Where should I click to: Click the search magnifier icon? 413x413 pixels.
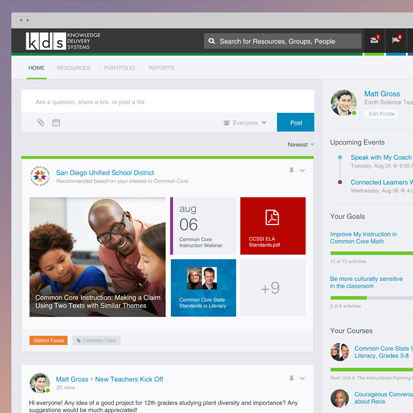pyautogui.click(x=211, y=41)
